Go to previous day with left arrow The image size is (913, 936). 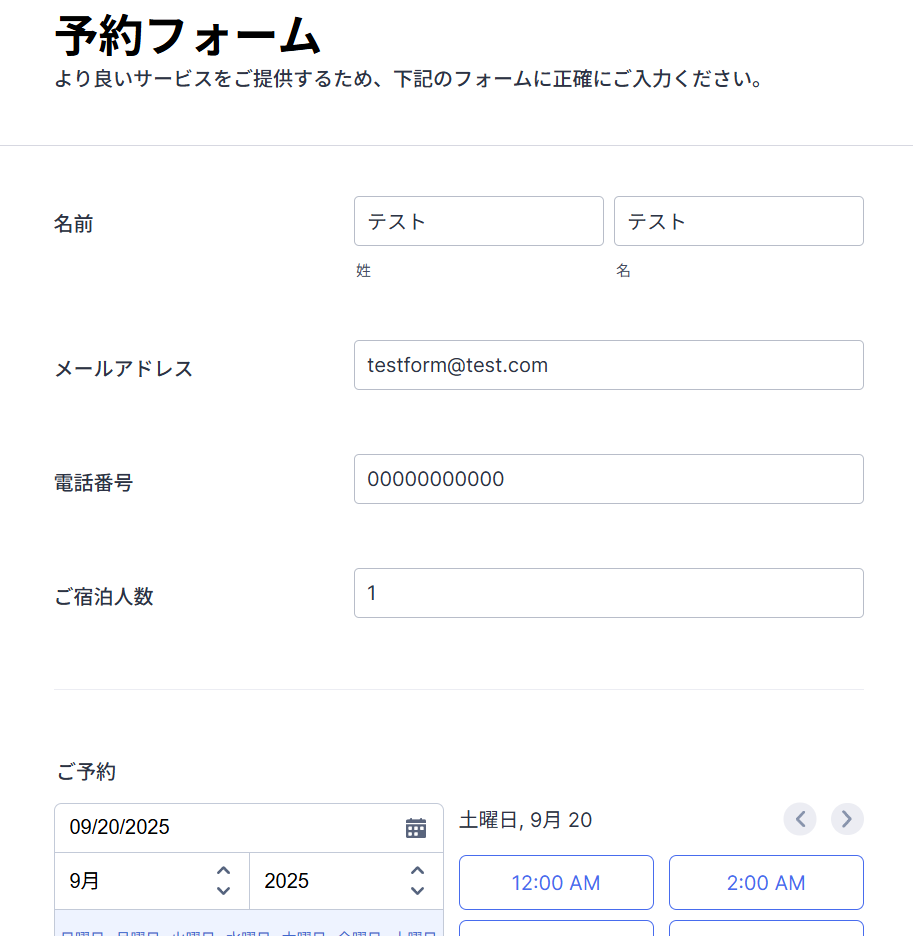800,819
